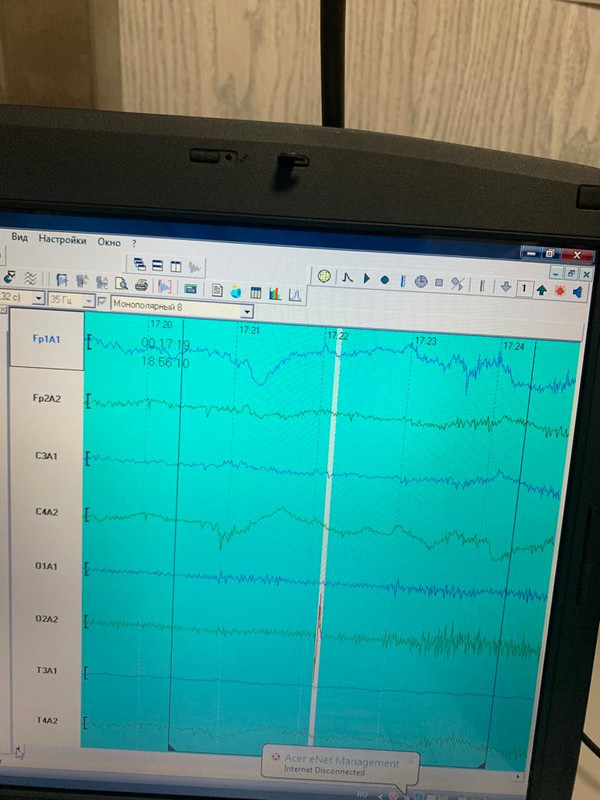Click the colored bar histogram icon
The width and height of the screenshot is (600, 800).
275,293
